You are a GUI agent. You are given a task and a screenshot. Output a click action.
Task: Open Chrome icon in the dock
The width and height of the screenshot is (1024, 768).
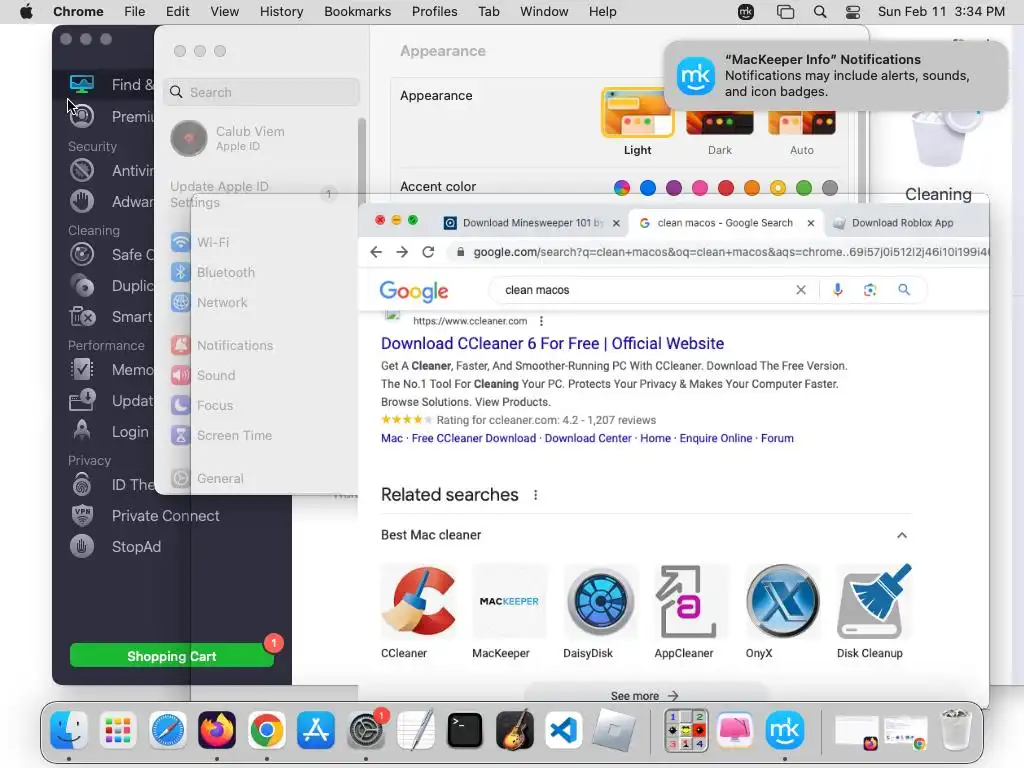coord(266,730)
